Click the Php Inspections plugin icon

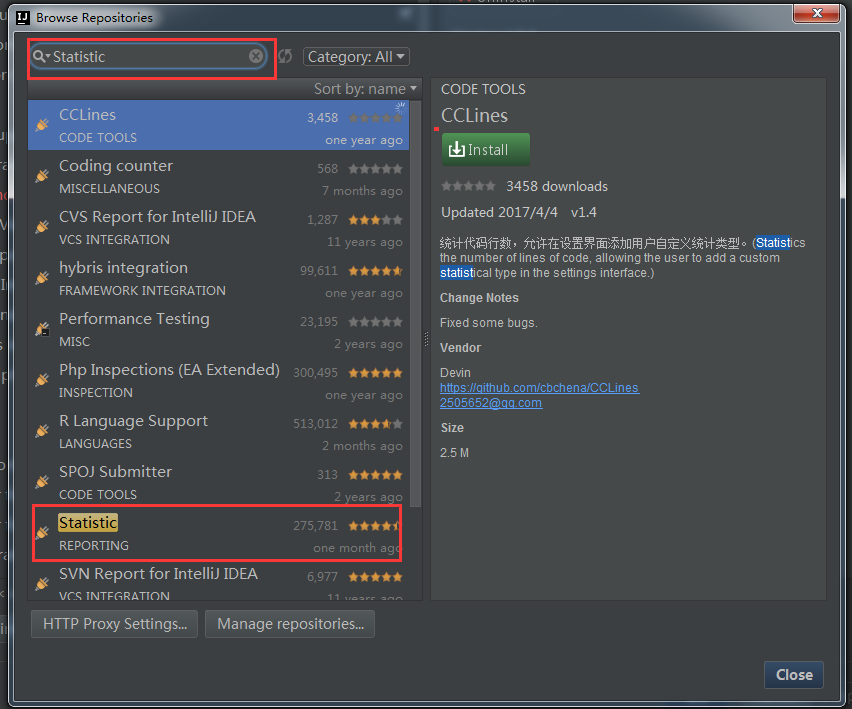tap(42, 380)
